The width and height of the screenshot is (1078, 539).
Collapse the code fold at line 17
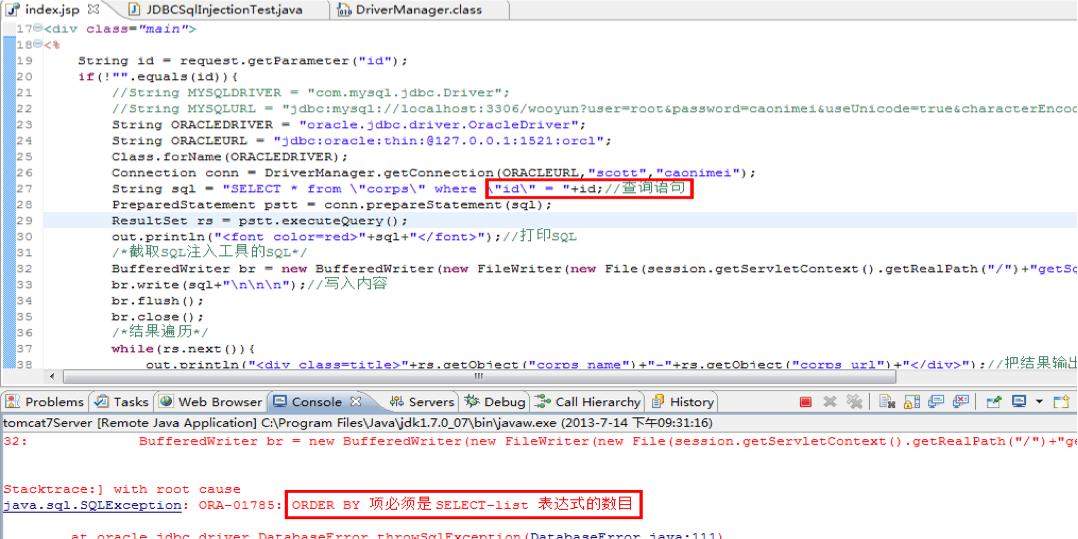[38, 29]
